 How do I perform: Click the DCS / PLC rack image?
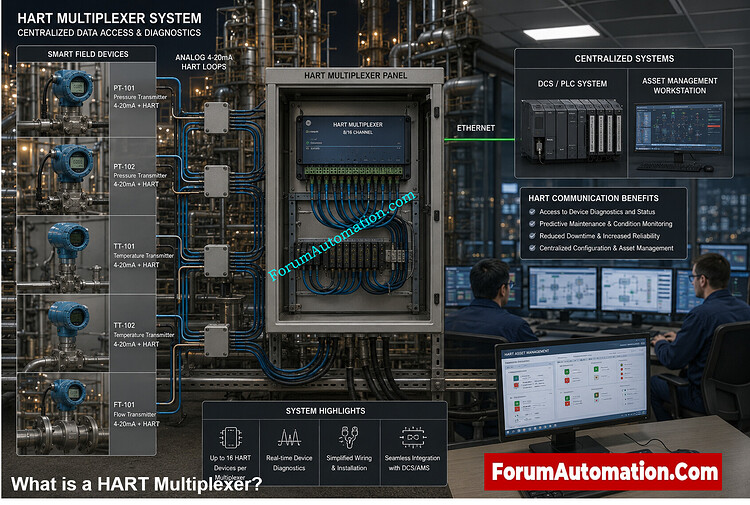571,130
